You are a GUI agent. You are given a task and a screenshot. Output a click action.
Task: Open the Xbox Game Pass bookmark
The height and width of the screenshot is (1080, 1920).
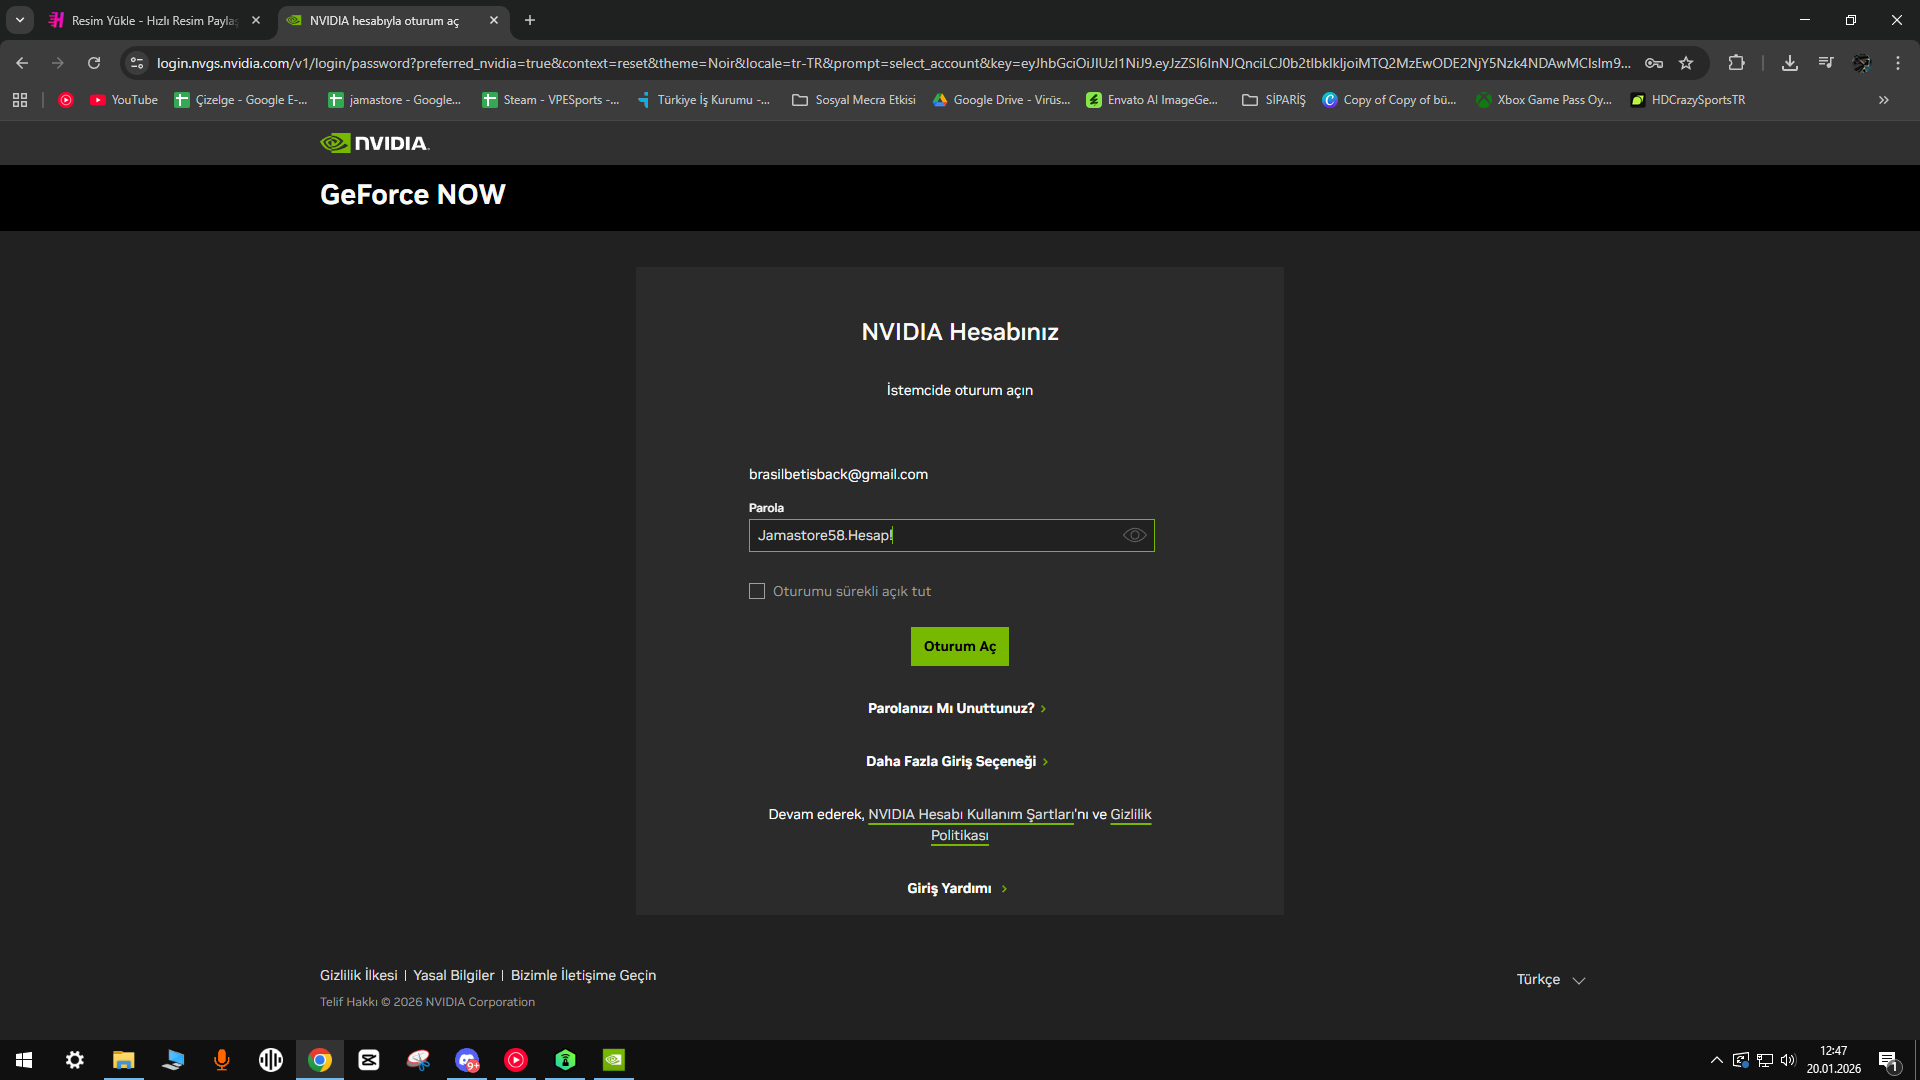coord(1544,100)
